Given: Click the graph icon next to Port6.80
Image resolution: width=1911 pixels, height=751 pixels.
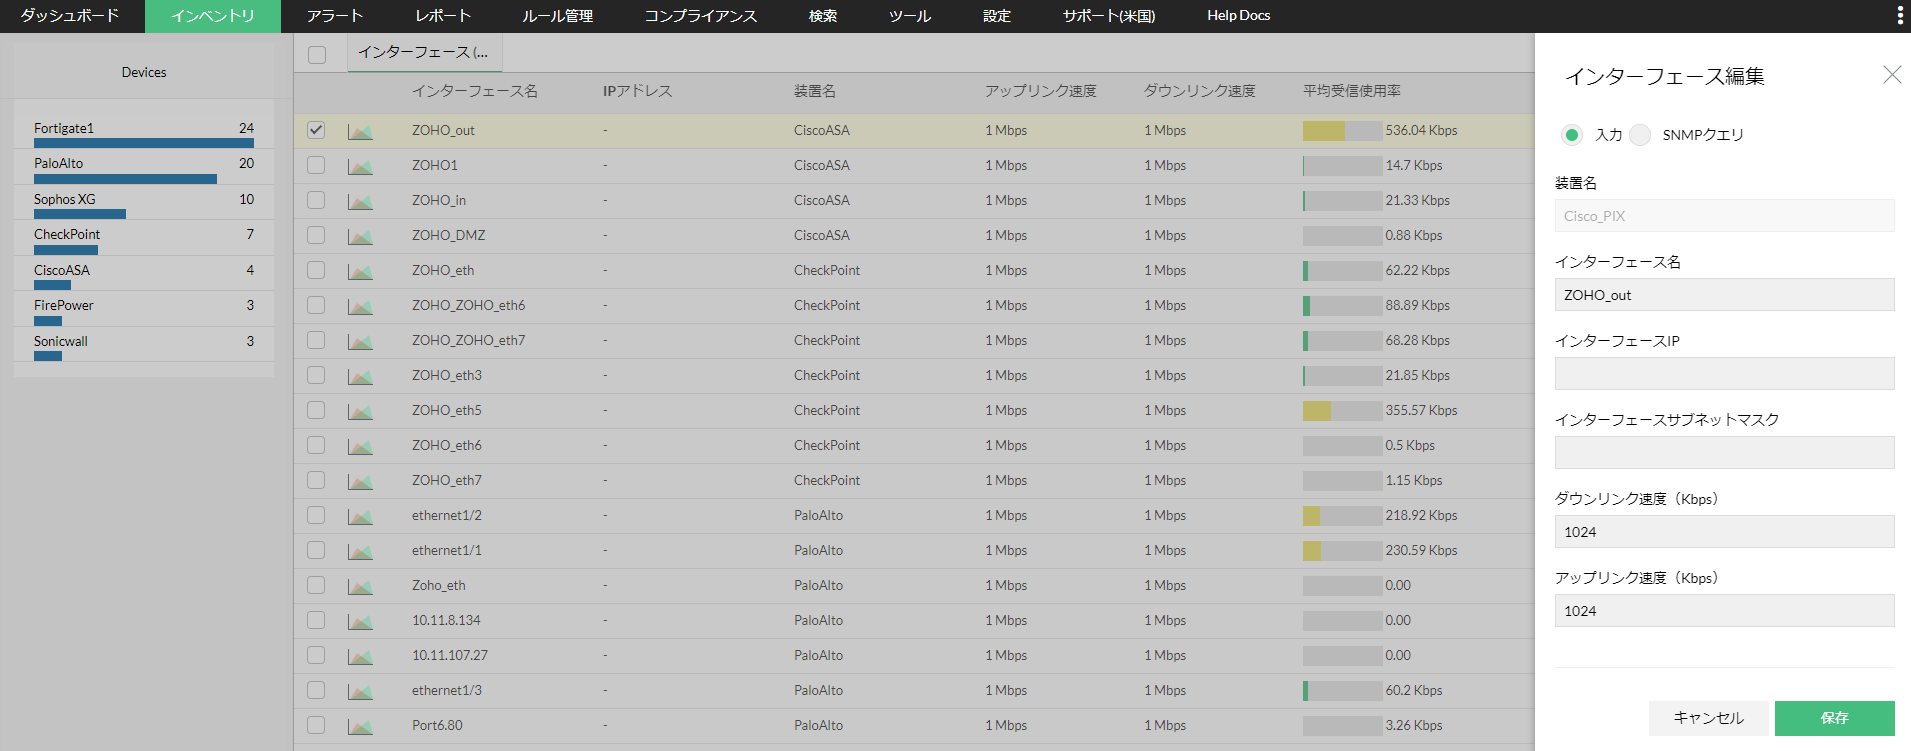Looking at the screenshot, I should coord(360,726).
